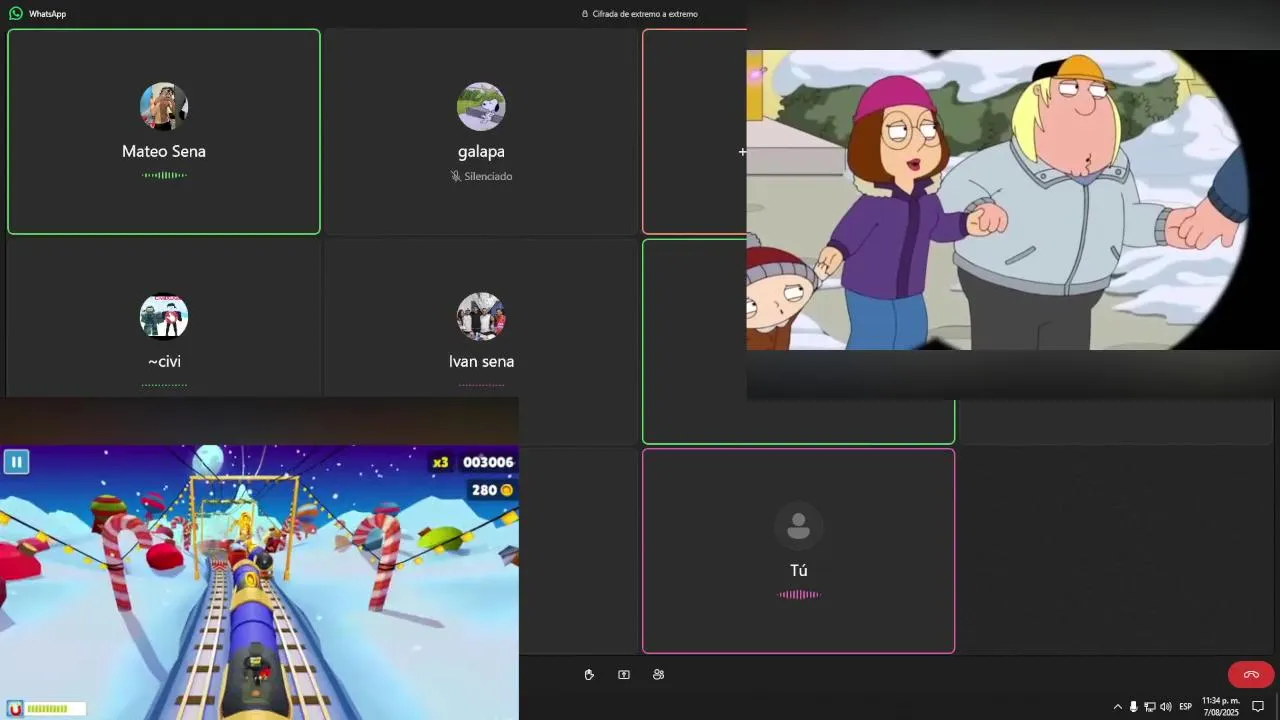This screenshot has width=1280, height=720.
Task: Select Ivan sena's profile picture
Action: pos(481,317)
